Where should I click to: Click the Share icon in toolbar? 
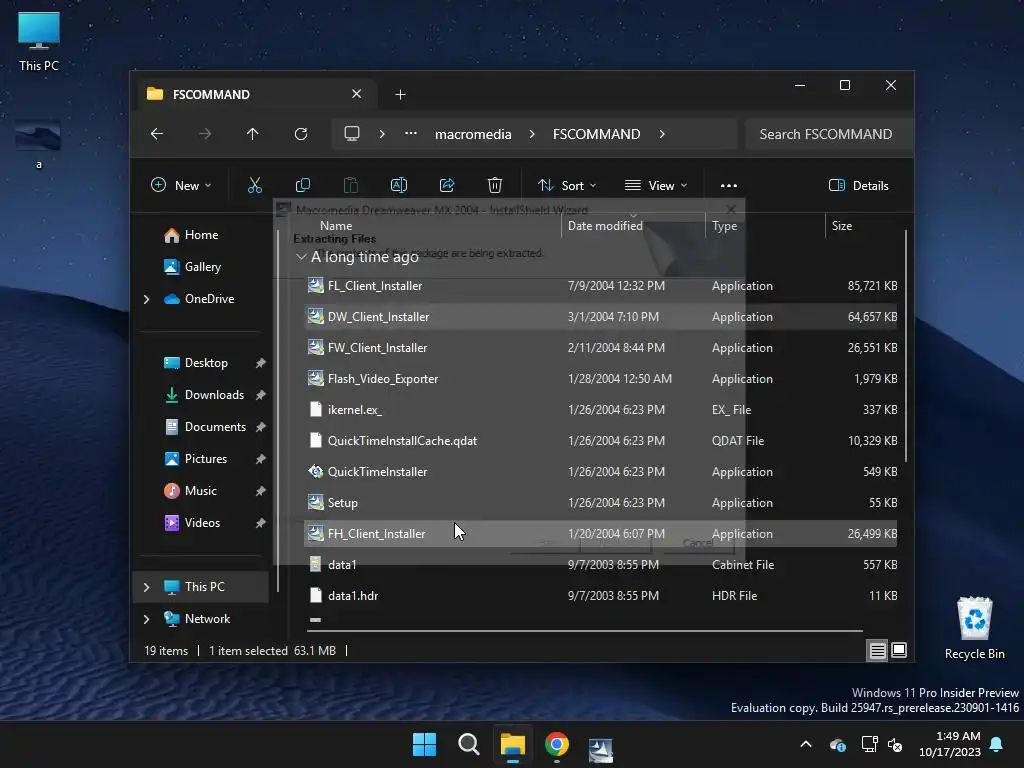[447, 185]
